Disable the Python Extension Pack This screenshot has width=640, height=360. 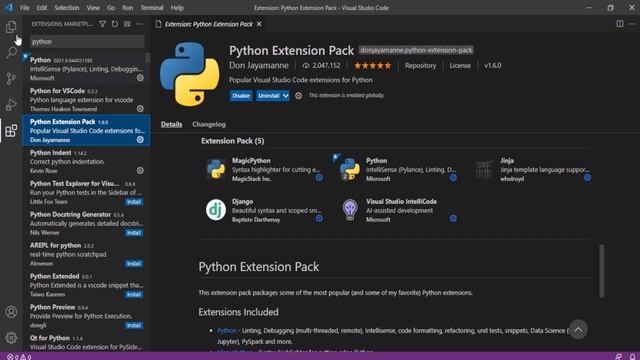(241, 96)
